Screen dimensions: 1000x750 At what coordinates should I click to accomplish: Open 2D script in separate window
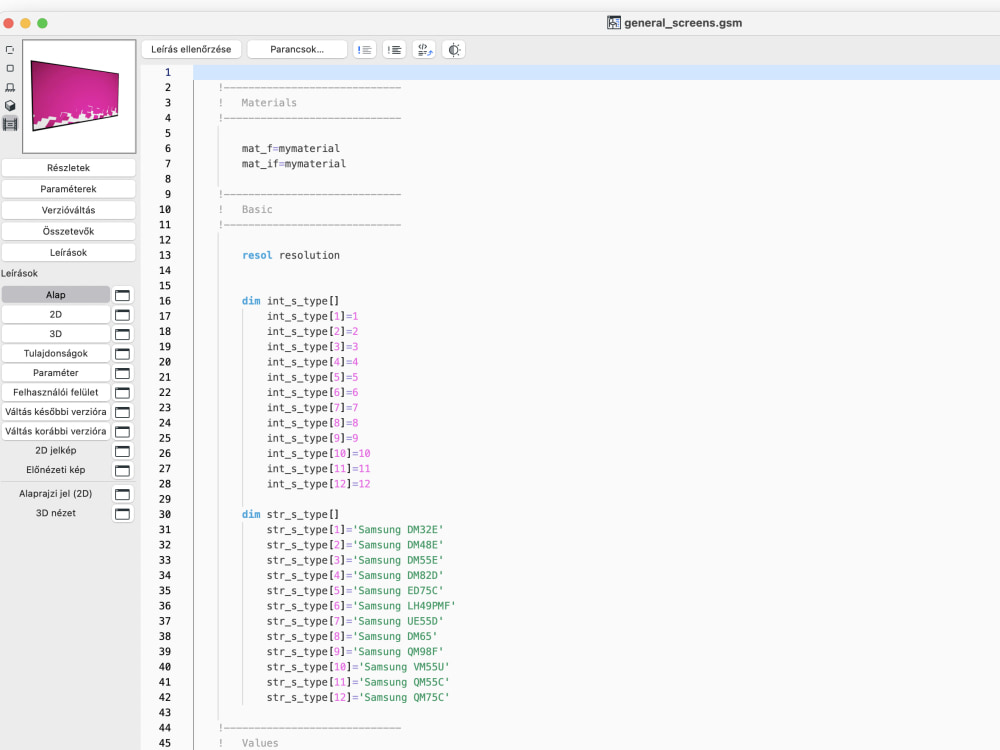(122, 315)
